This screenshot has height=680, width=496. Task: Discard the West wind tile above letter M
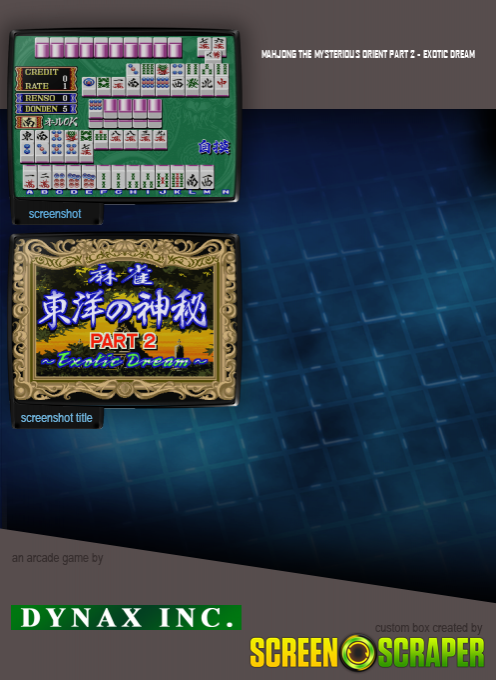click(x=207, y=177)
